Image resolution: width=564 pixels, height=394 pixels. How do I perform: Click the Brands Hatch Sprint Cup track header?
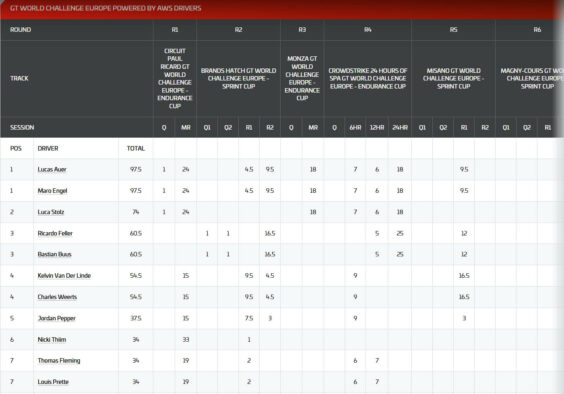point(238,78)
